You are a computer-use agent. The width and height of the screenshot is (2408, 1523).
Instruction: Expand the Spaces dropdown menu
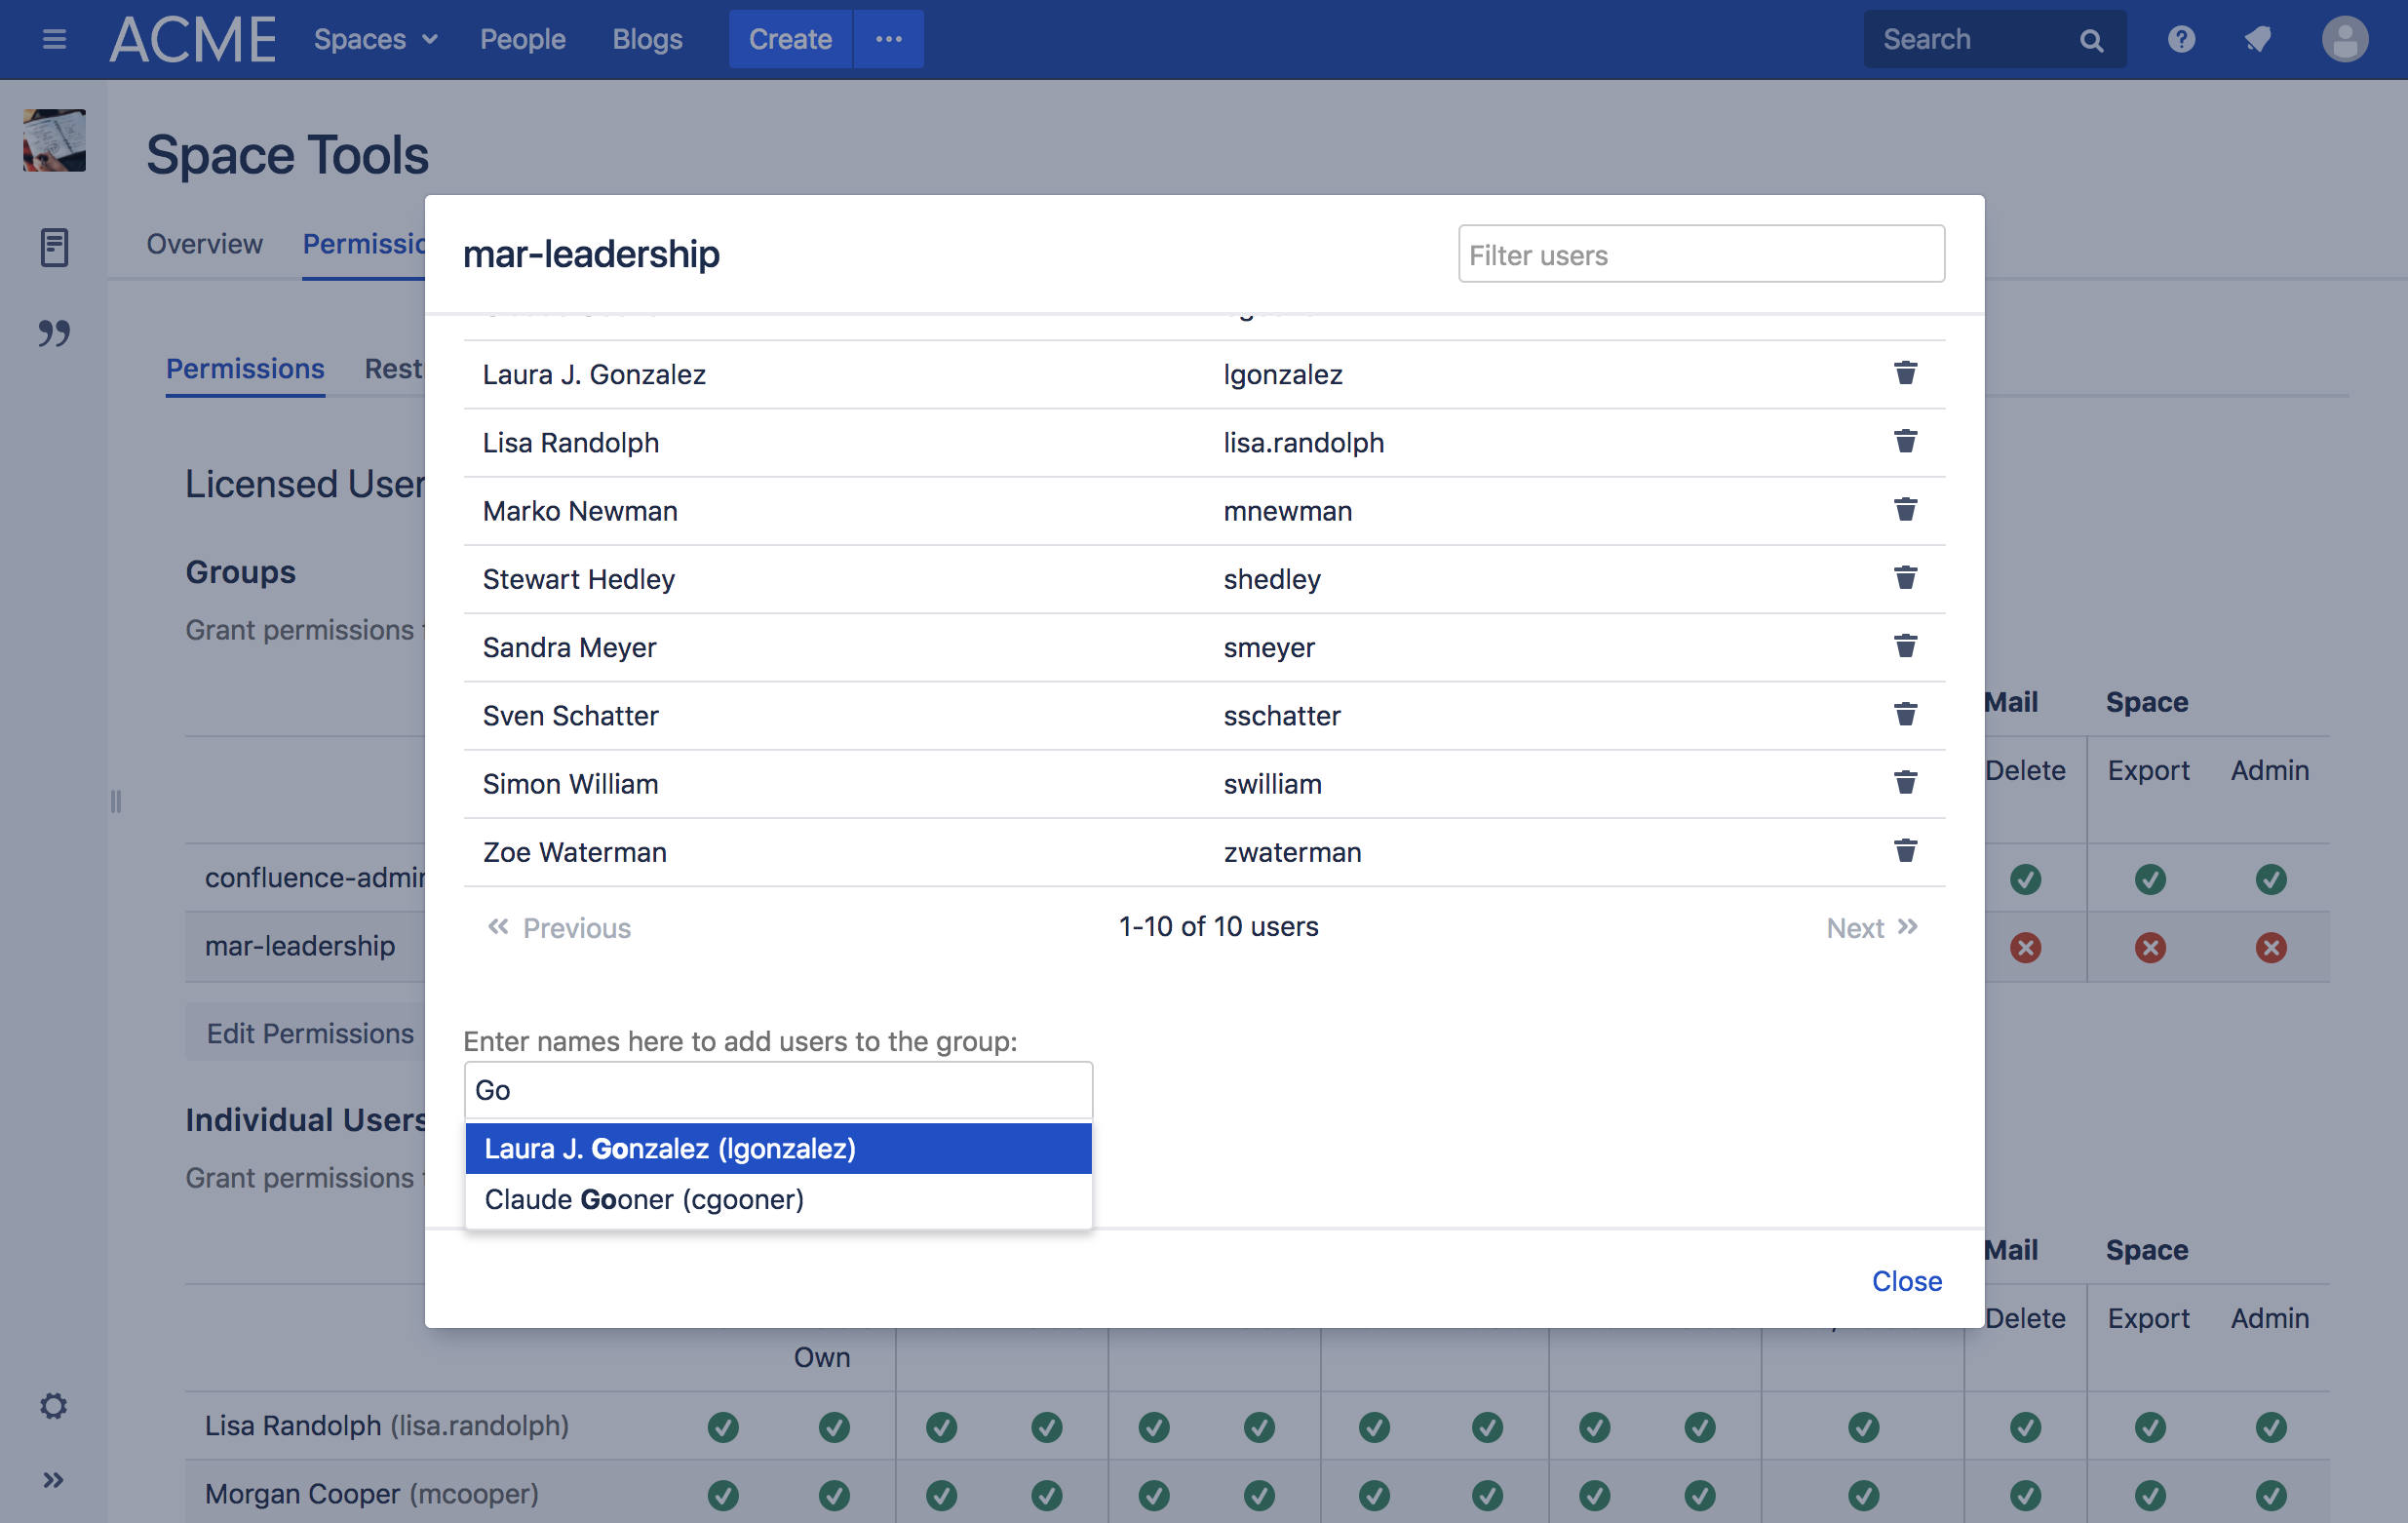(x=375, y=40)
